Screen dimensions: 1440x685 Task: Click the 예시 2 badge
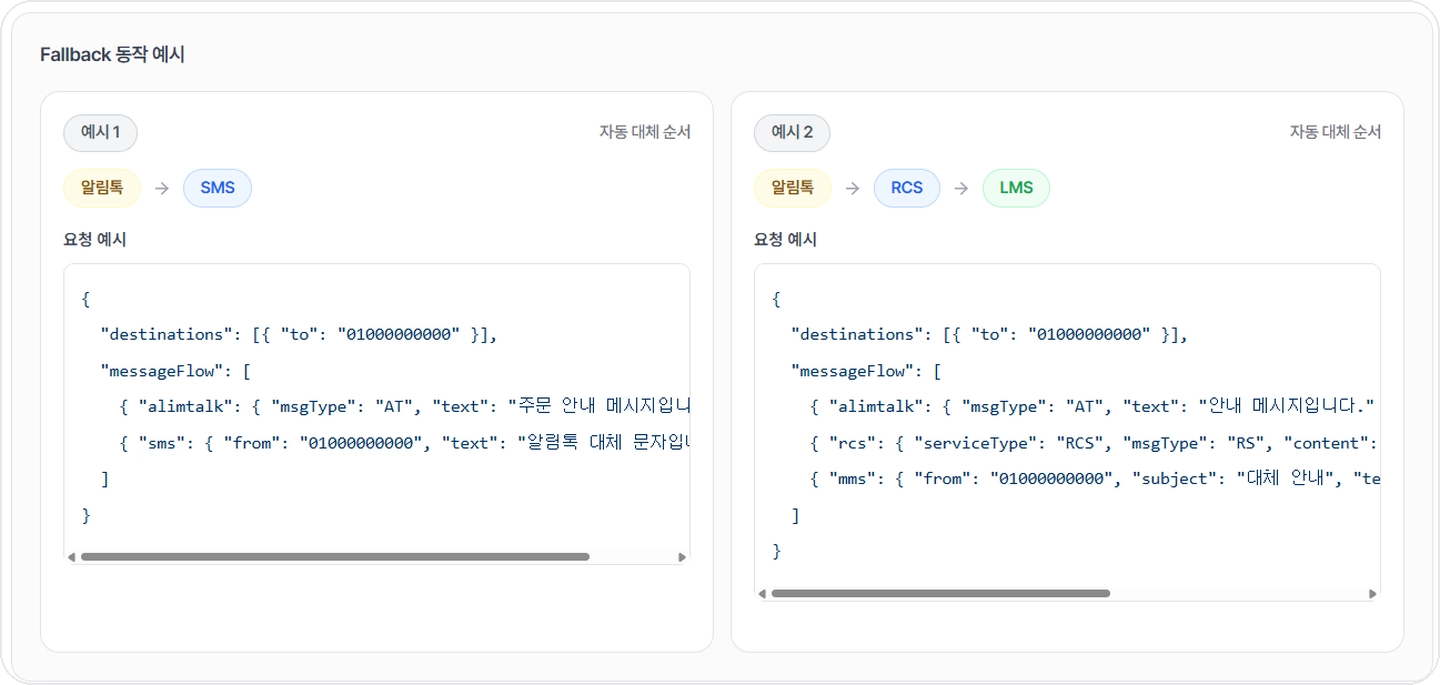[x=792, y=132]
